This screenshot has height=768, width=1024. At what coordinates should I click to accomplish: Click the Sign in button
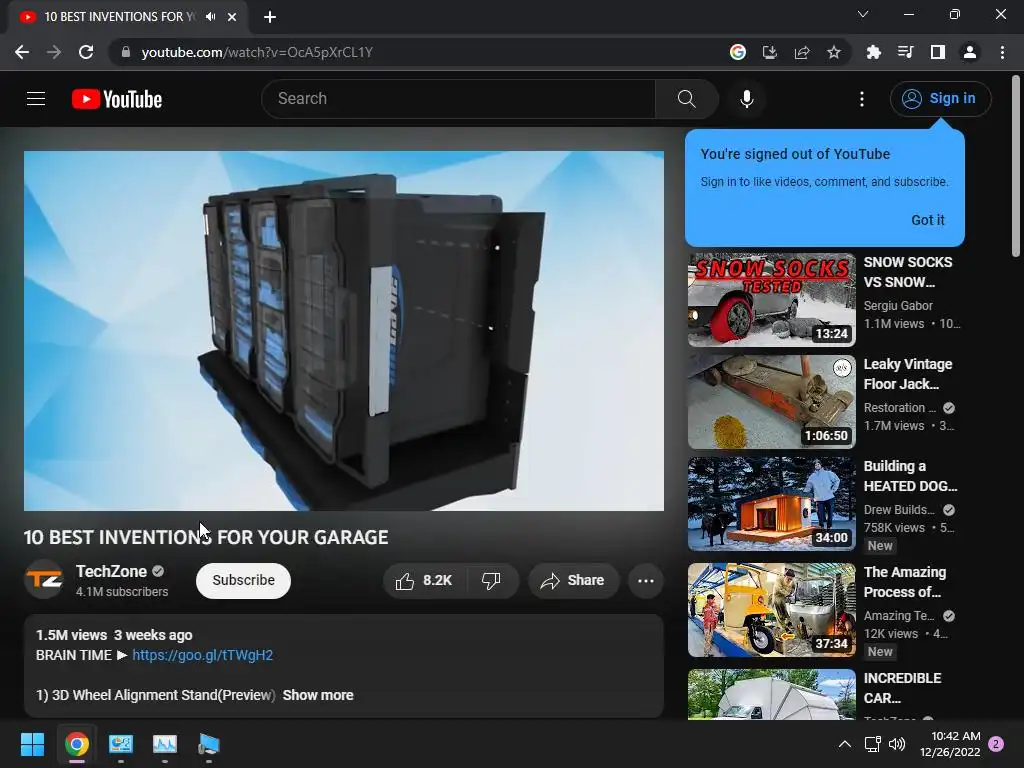point(940,99)
